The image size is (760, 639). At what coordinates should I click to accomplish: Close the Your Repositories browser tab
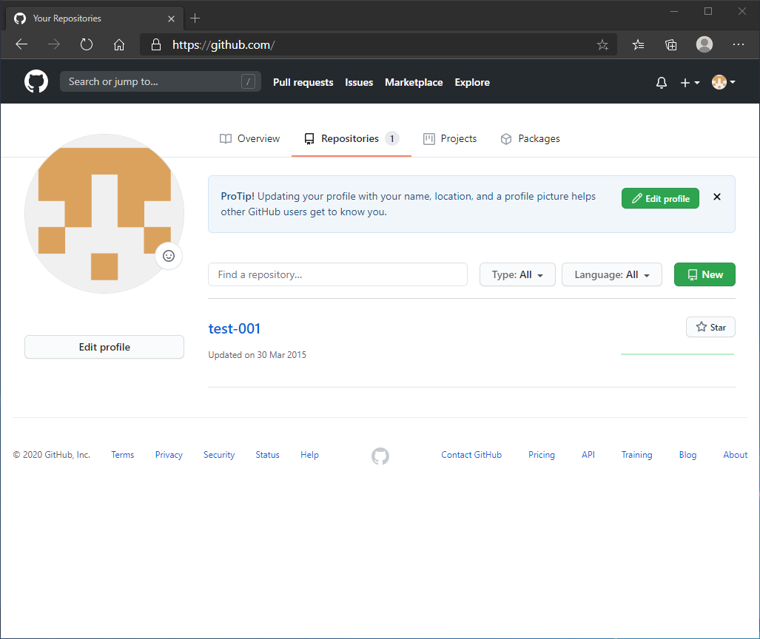pos(171,18)
